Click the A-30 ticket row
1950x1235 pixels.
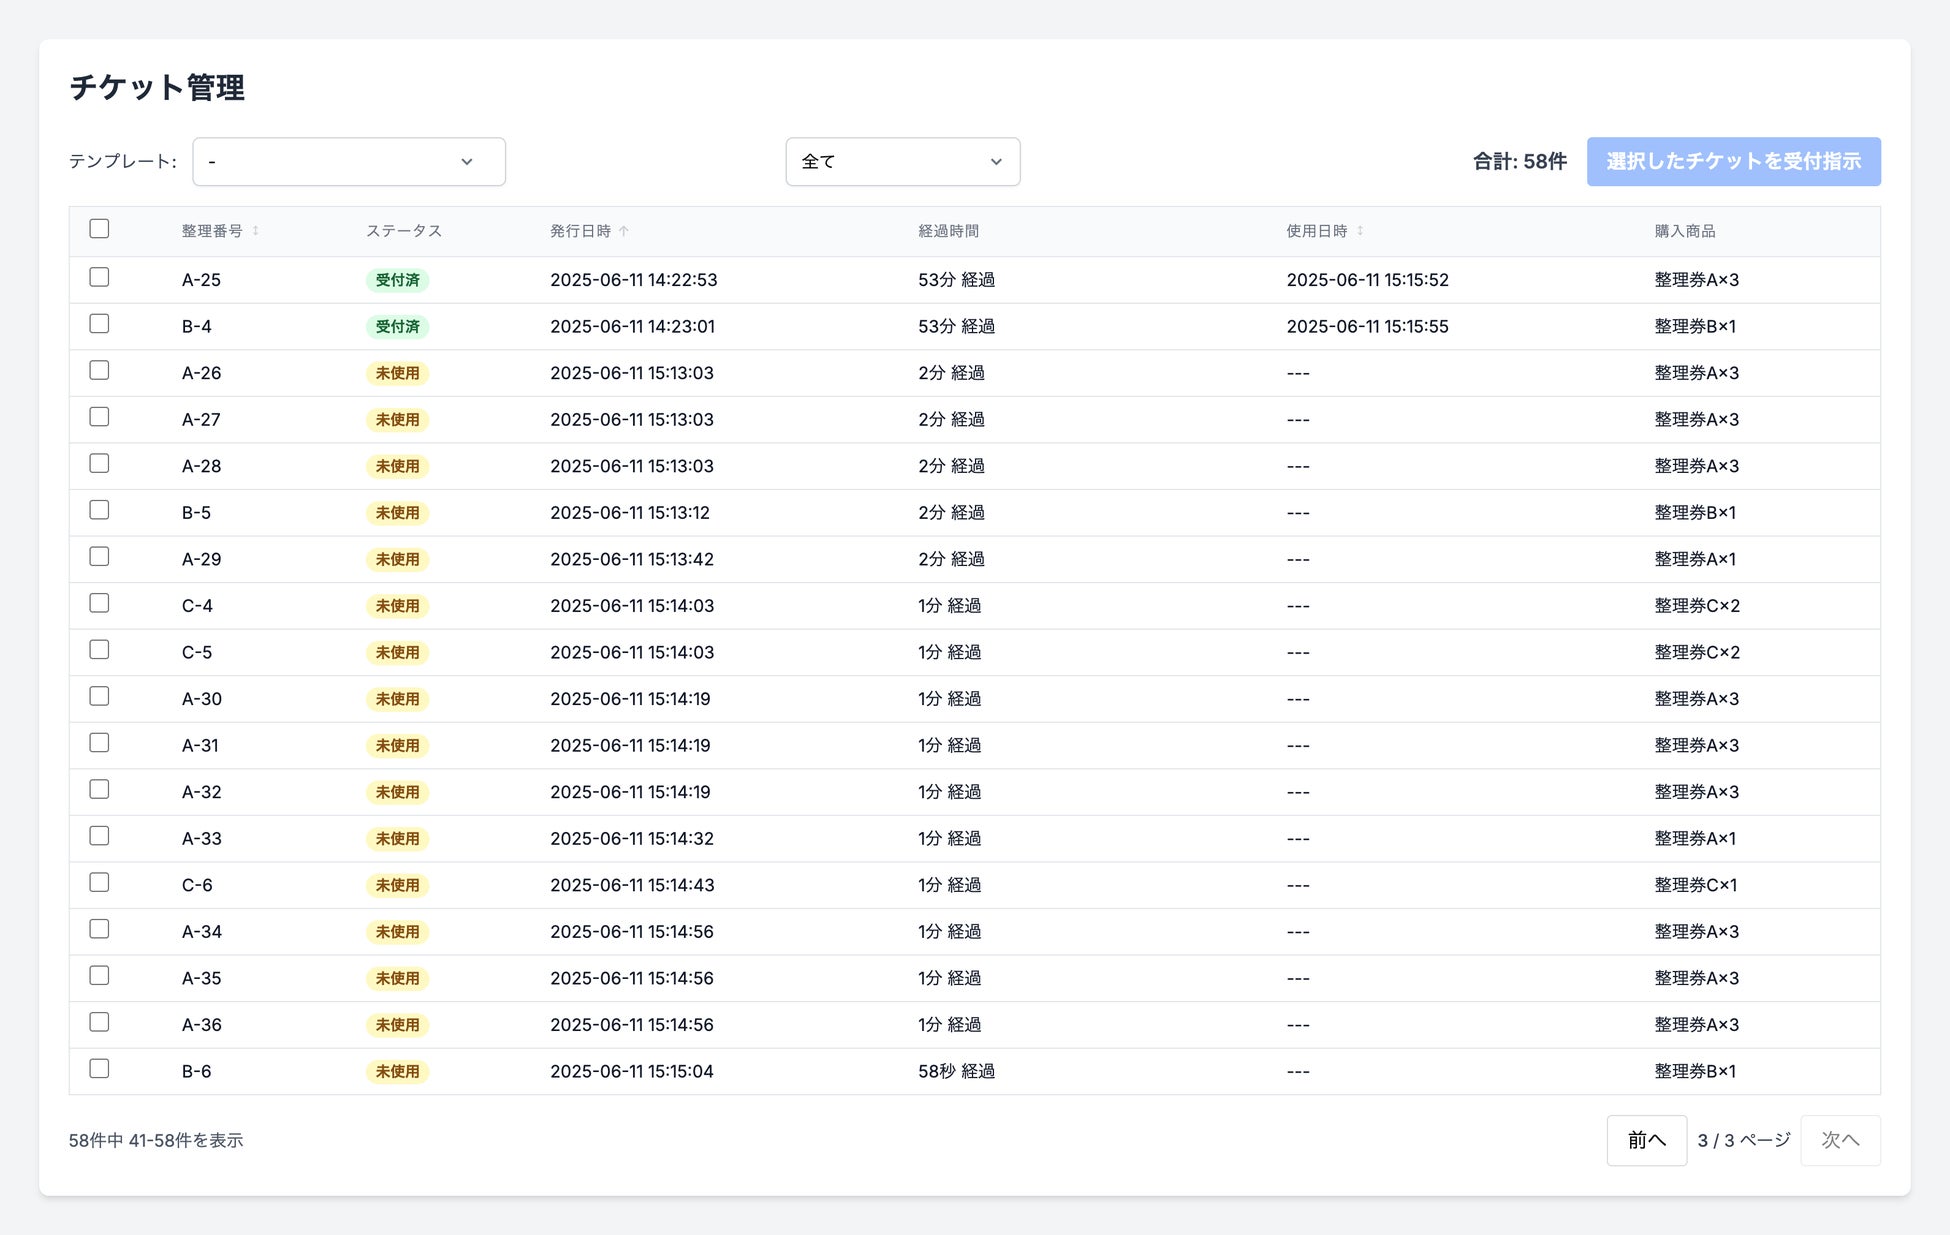[202, 699]
